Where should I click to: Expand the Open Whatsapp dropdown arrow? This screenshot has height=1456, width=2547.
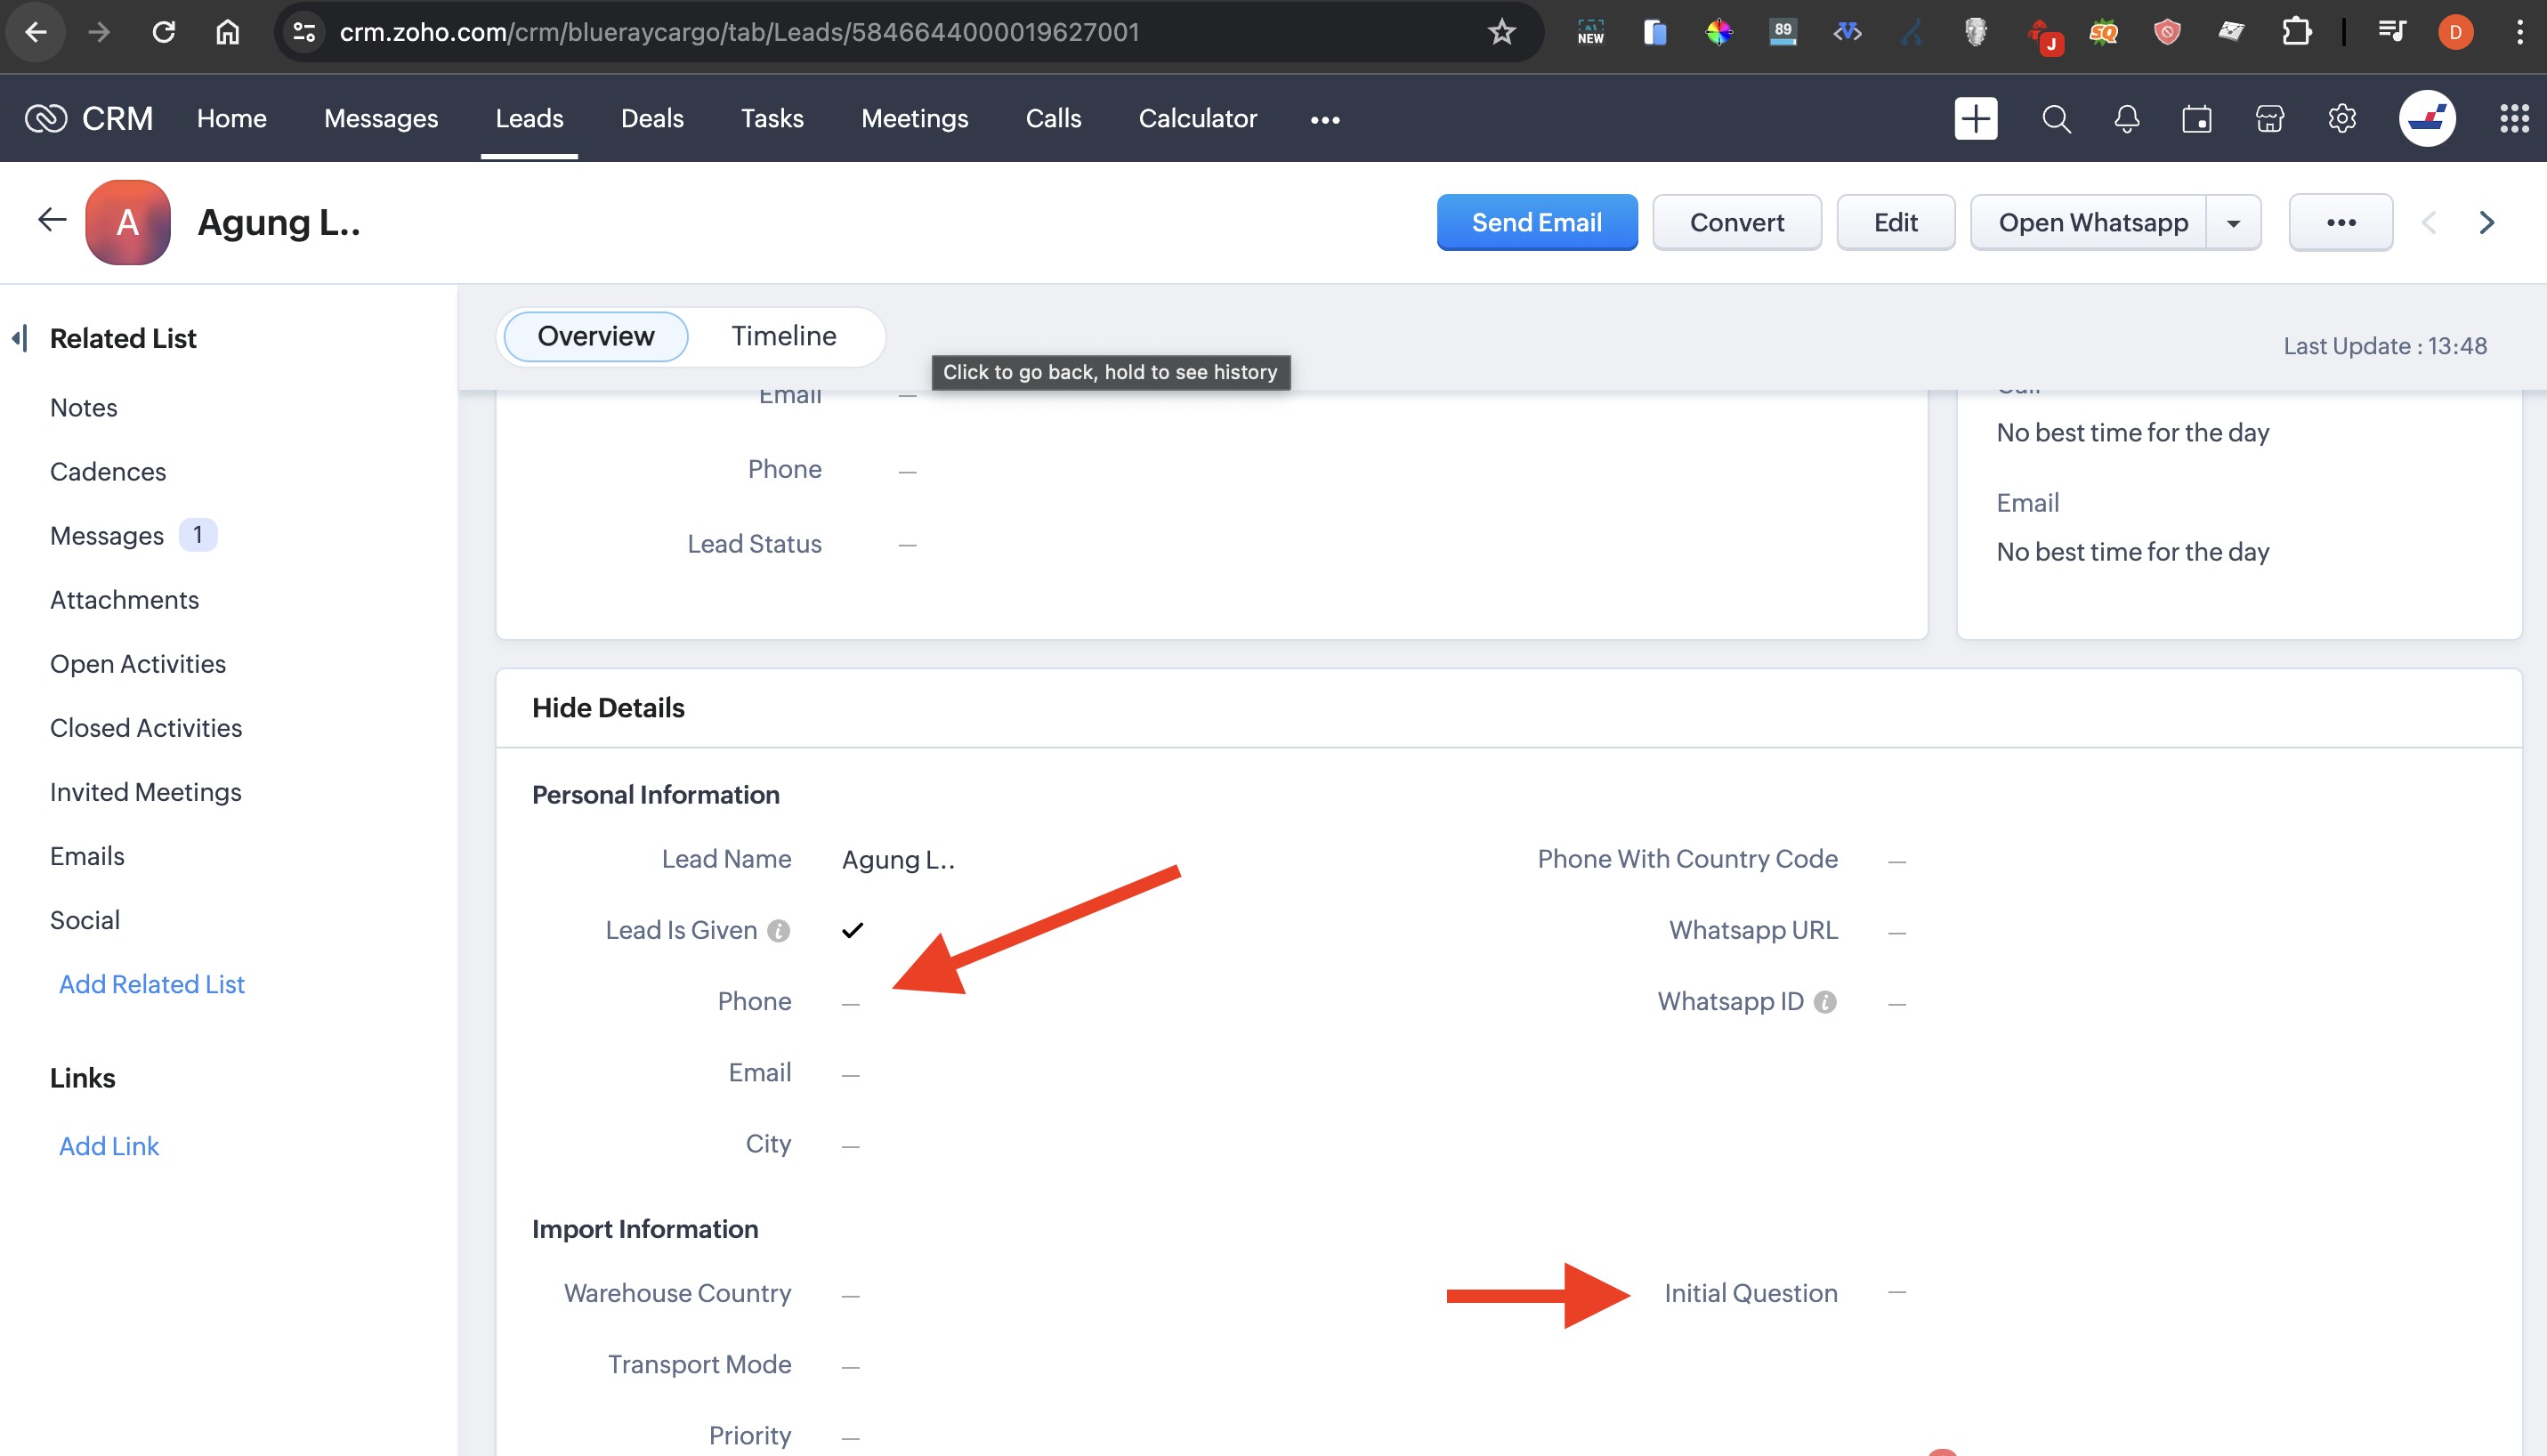coord(2233,223)
